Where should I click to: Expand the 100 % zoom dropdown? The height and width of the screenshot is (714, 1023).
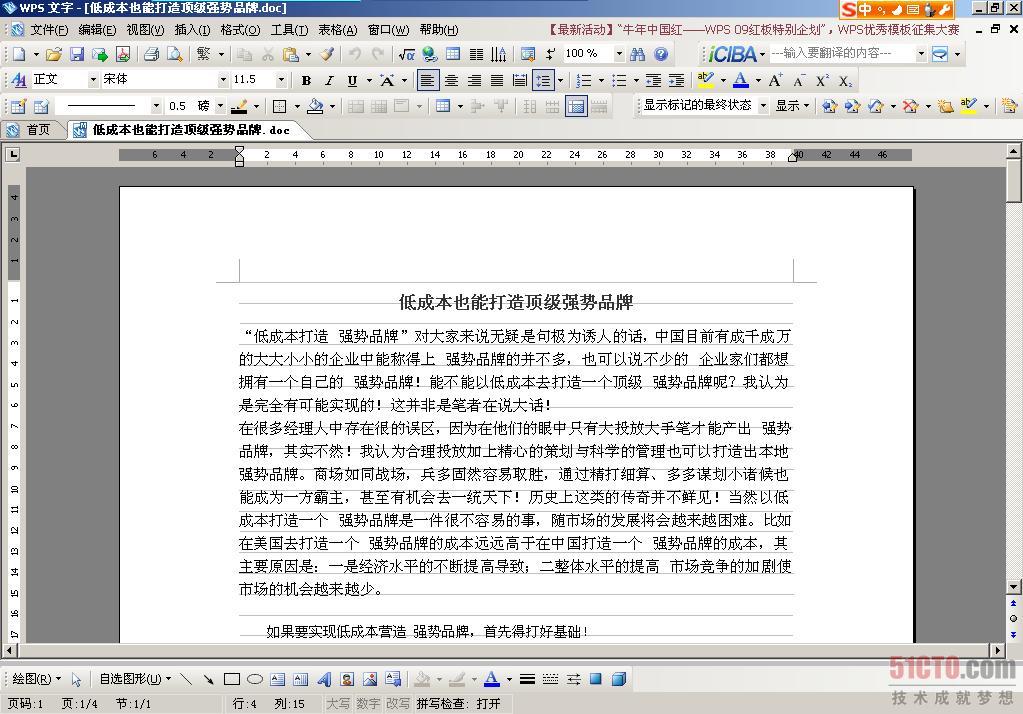pyautogui.click(x=618, y=54)
